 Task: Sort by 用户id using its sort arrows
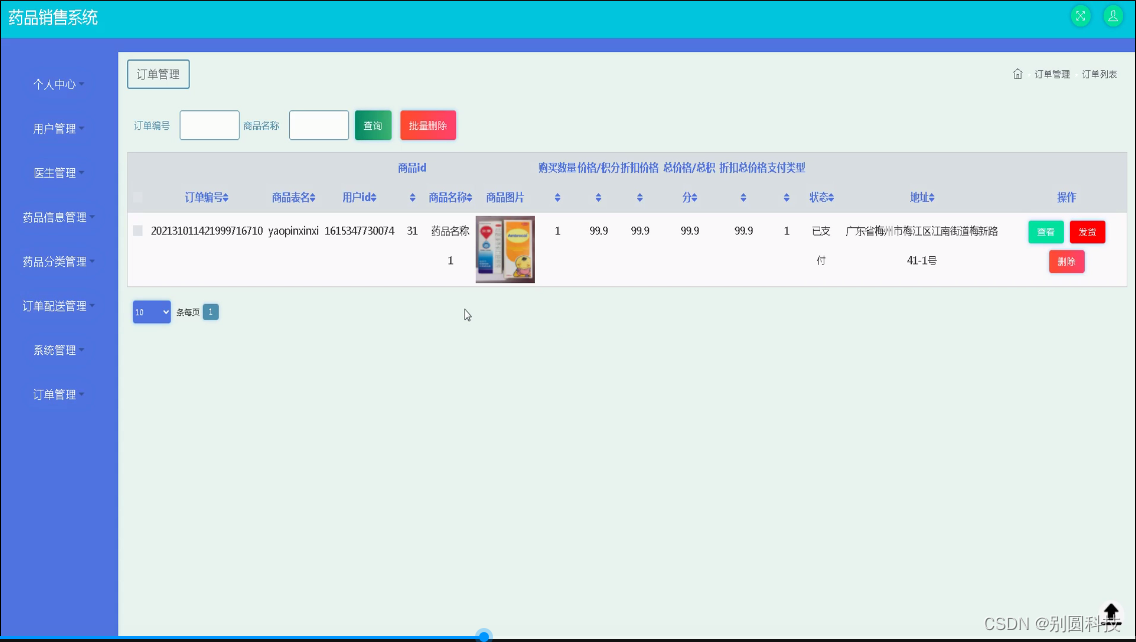click(372, 198)
